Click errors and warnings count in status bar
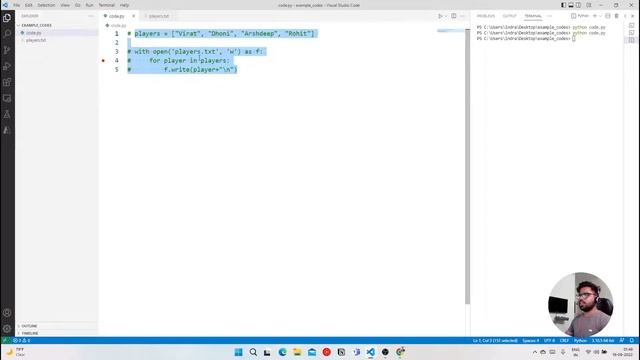640x360 pixels. (21, 340)
